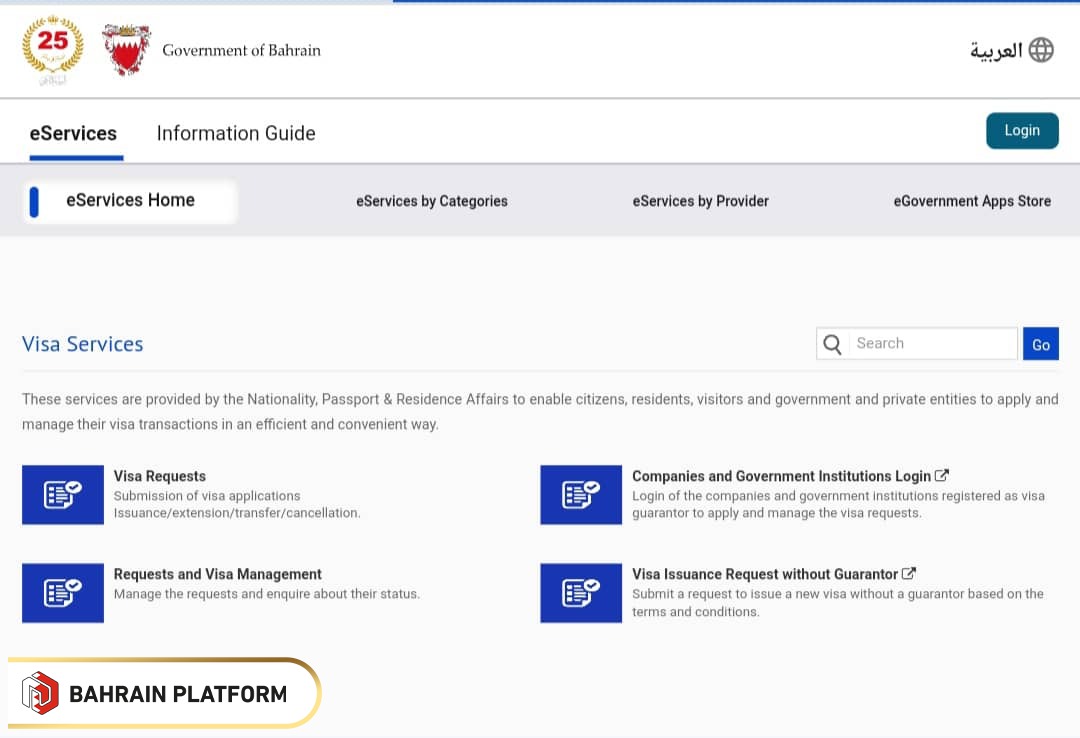The height and width of the screenshot is (738, 1080).
Task: Switch language to Arabic
Action: 995,50
